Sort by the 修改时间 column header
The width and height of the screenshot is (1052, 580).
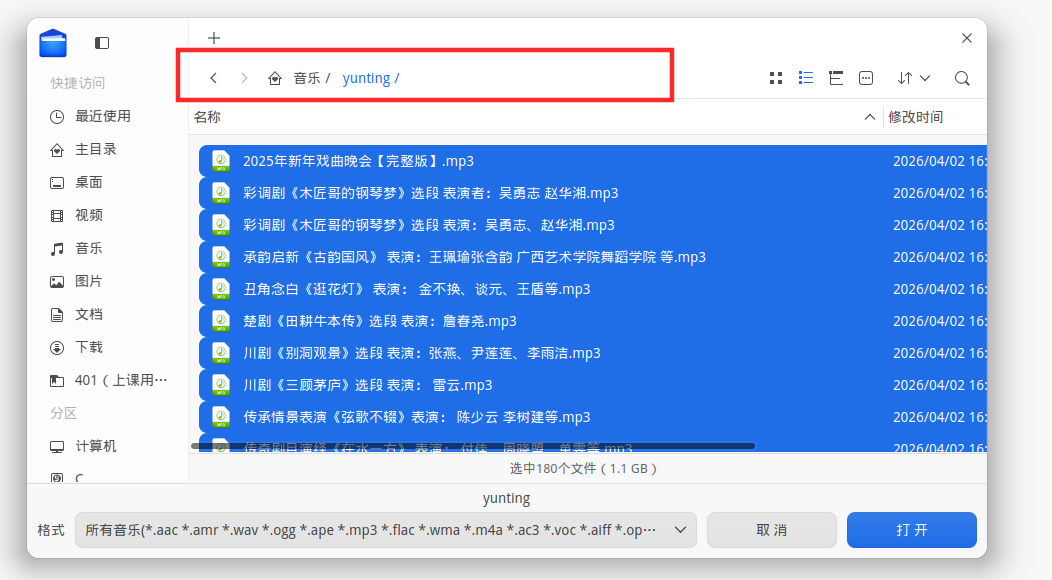(x=916, y=117)
